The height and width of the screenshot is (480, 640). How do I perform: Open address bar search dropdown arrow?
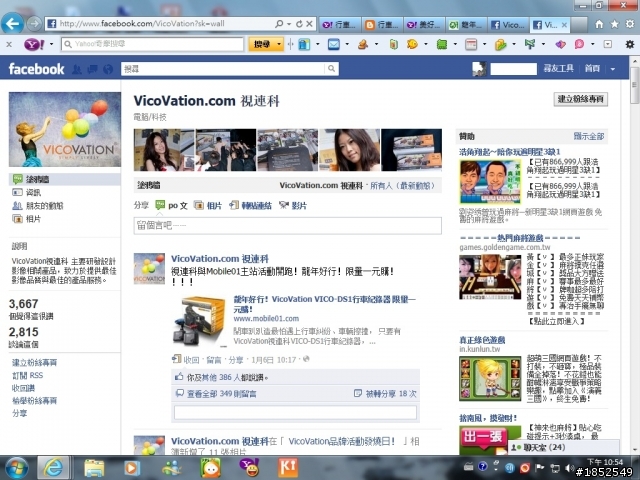289,24
